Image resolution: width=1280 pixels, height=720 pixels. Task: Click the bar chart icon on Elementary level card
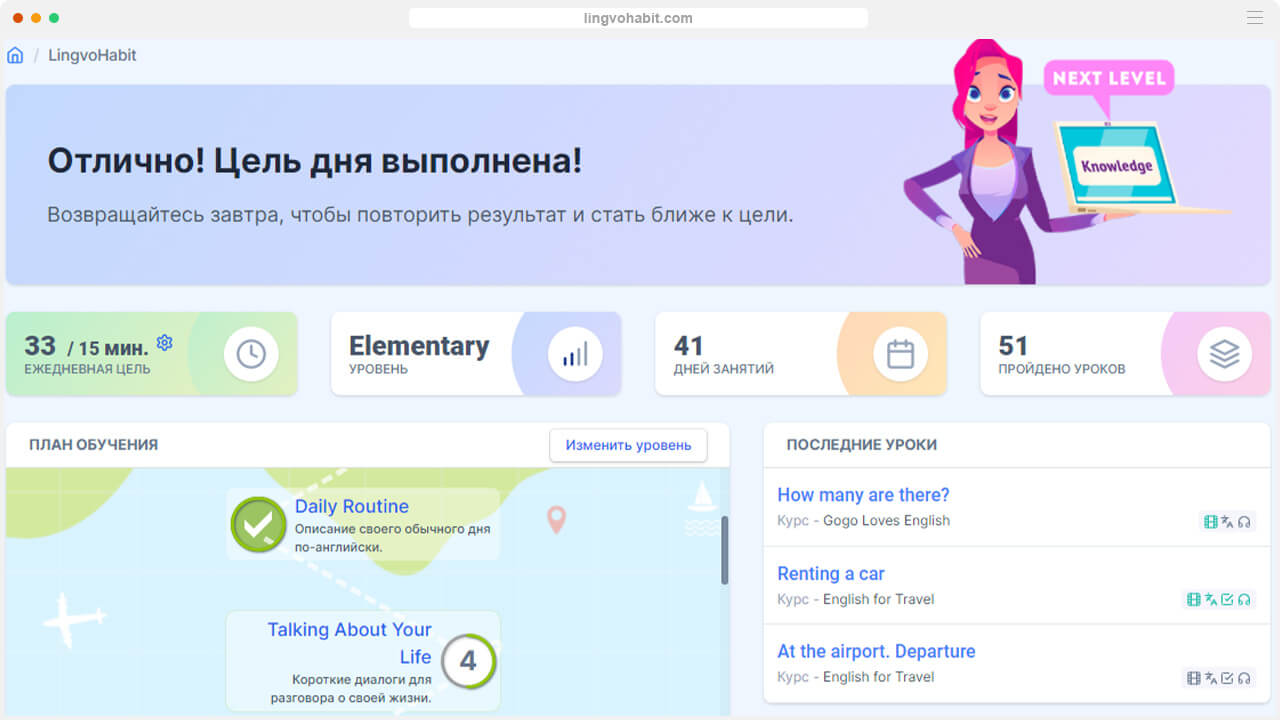pos(575,353)
